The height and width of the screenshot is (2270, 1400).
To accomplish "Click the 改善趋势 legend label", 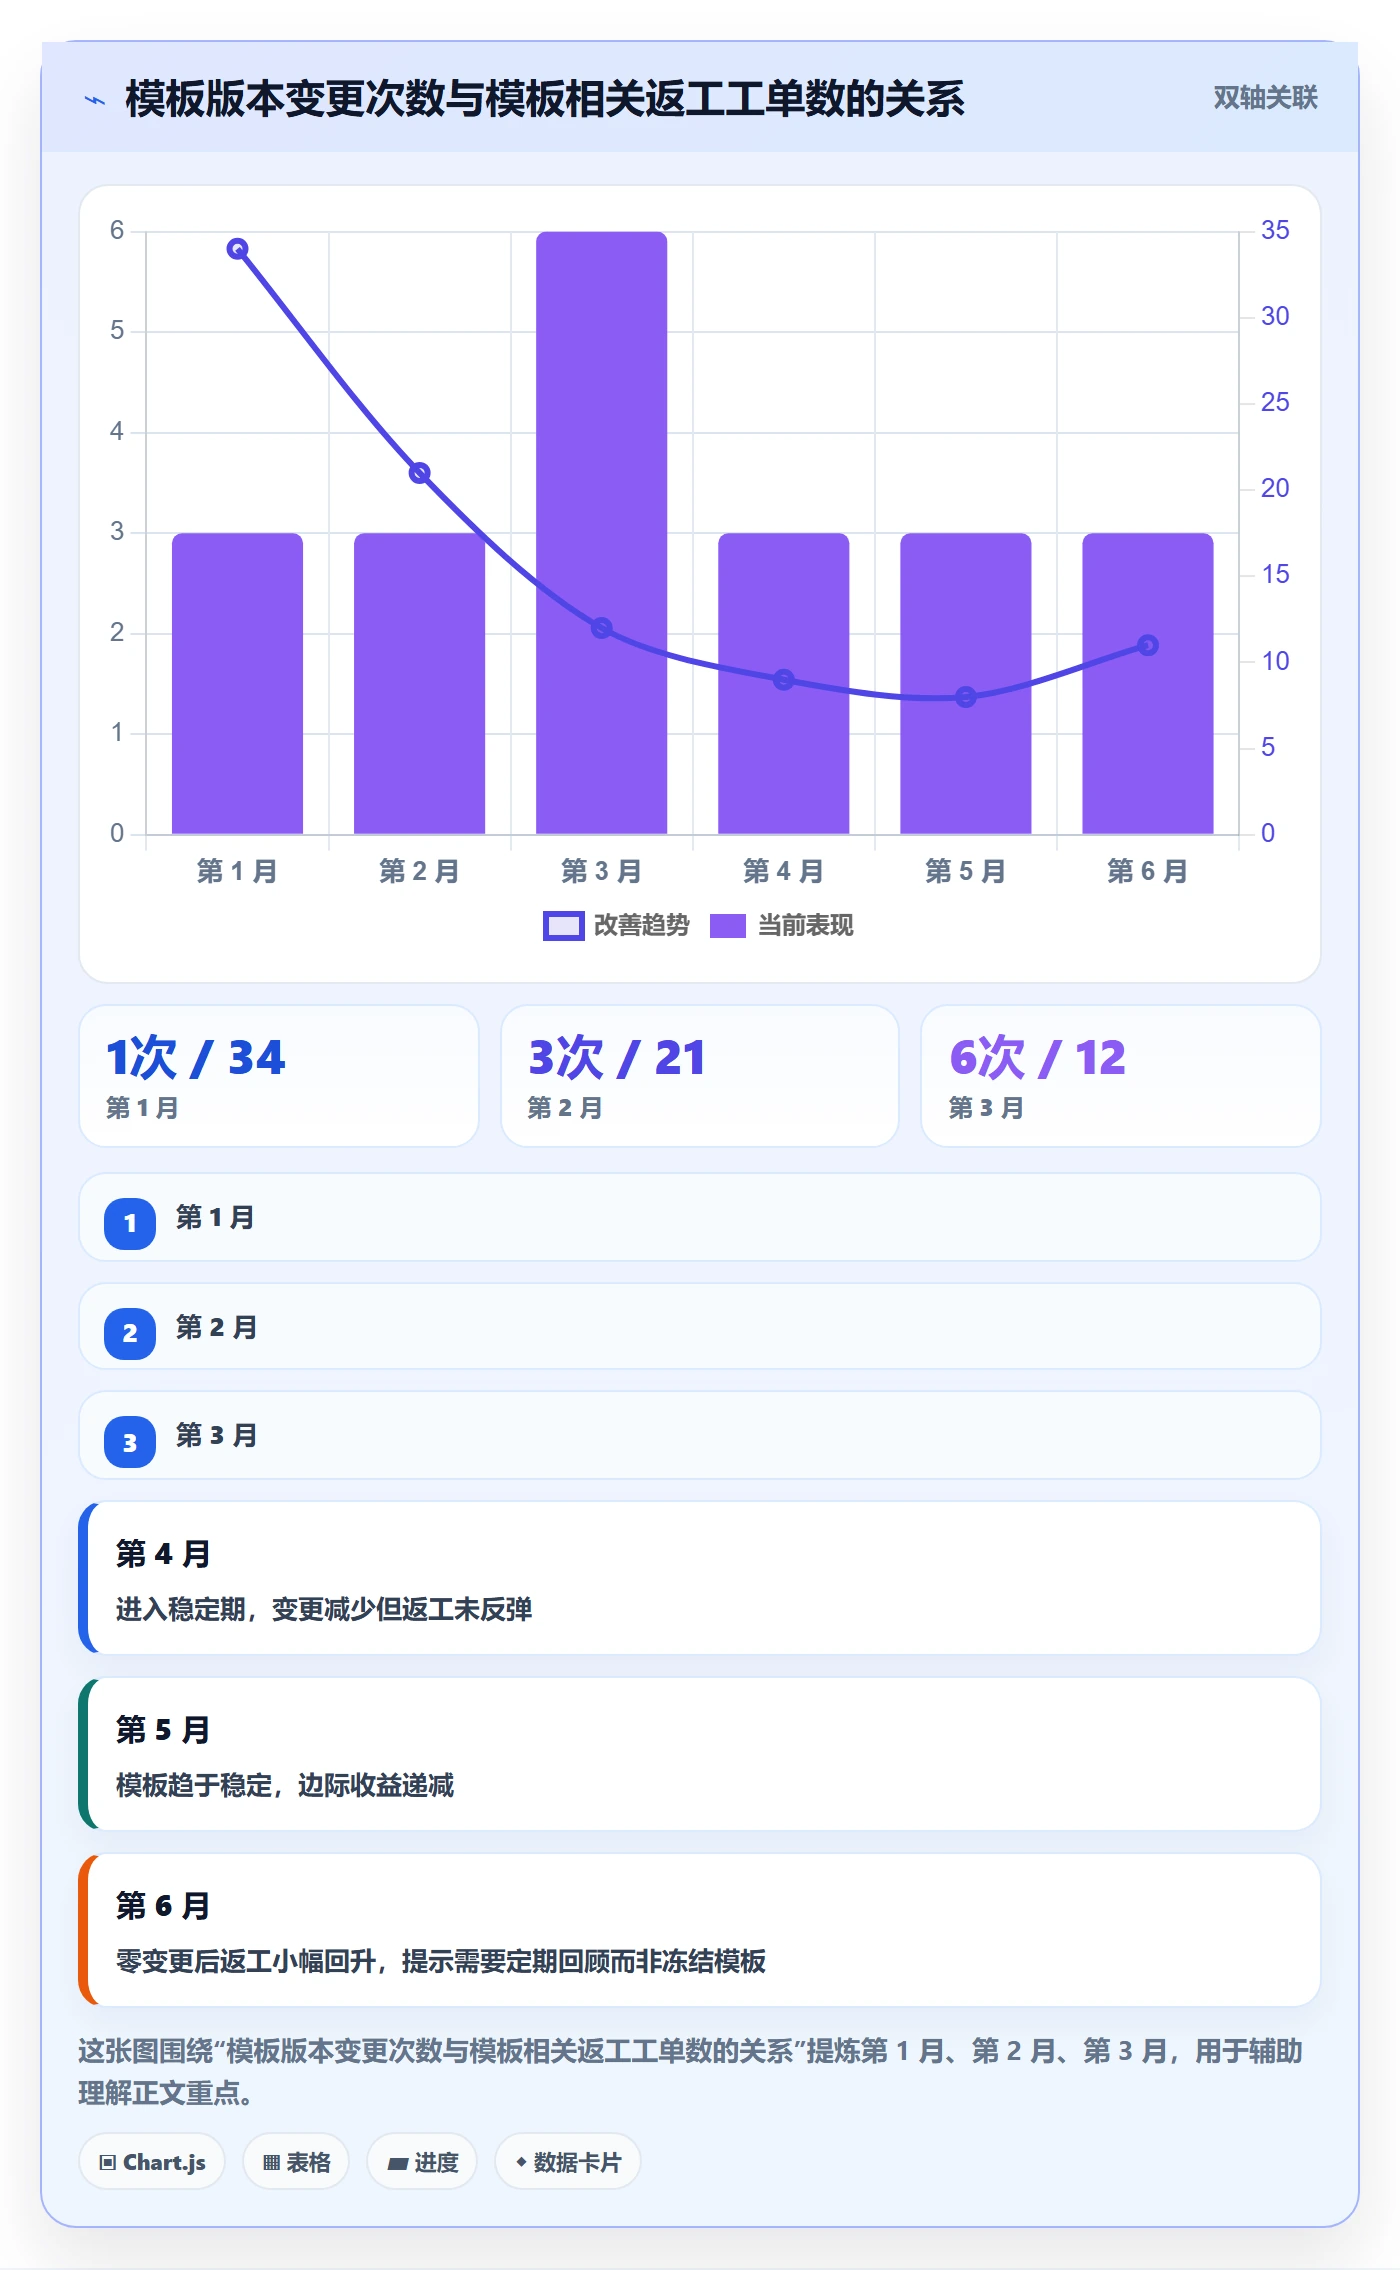I will pos(642,926).
